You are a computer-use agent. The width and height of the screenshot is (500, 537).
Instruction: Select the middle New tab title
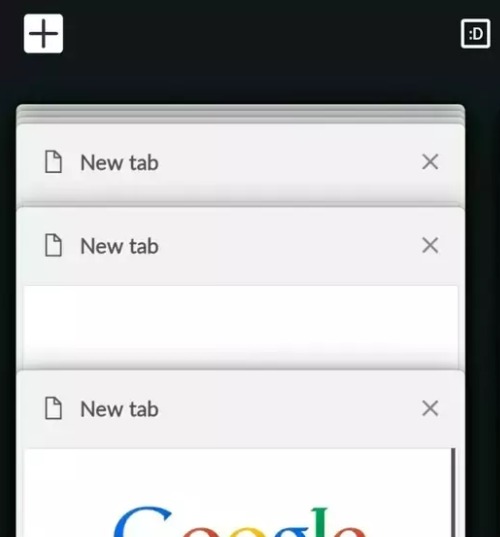pos(120,246)
